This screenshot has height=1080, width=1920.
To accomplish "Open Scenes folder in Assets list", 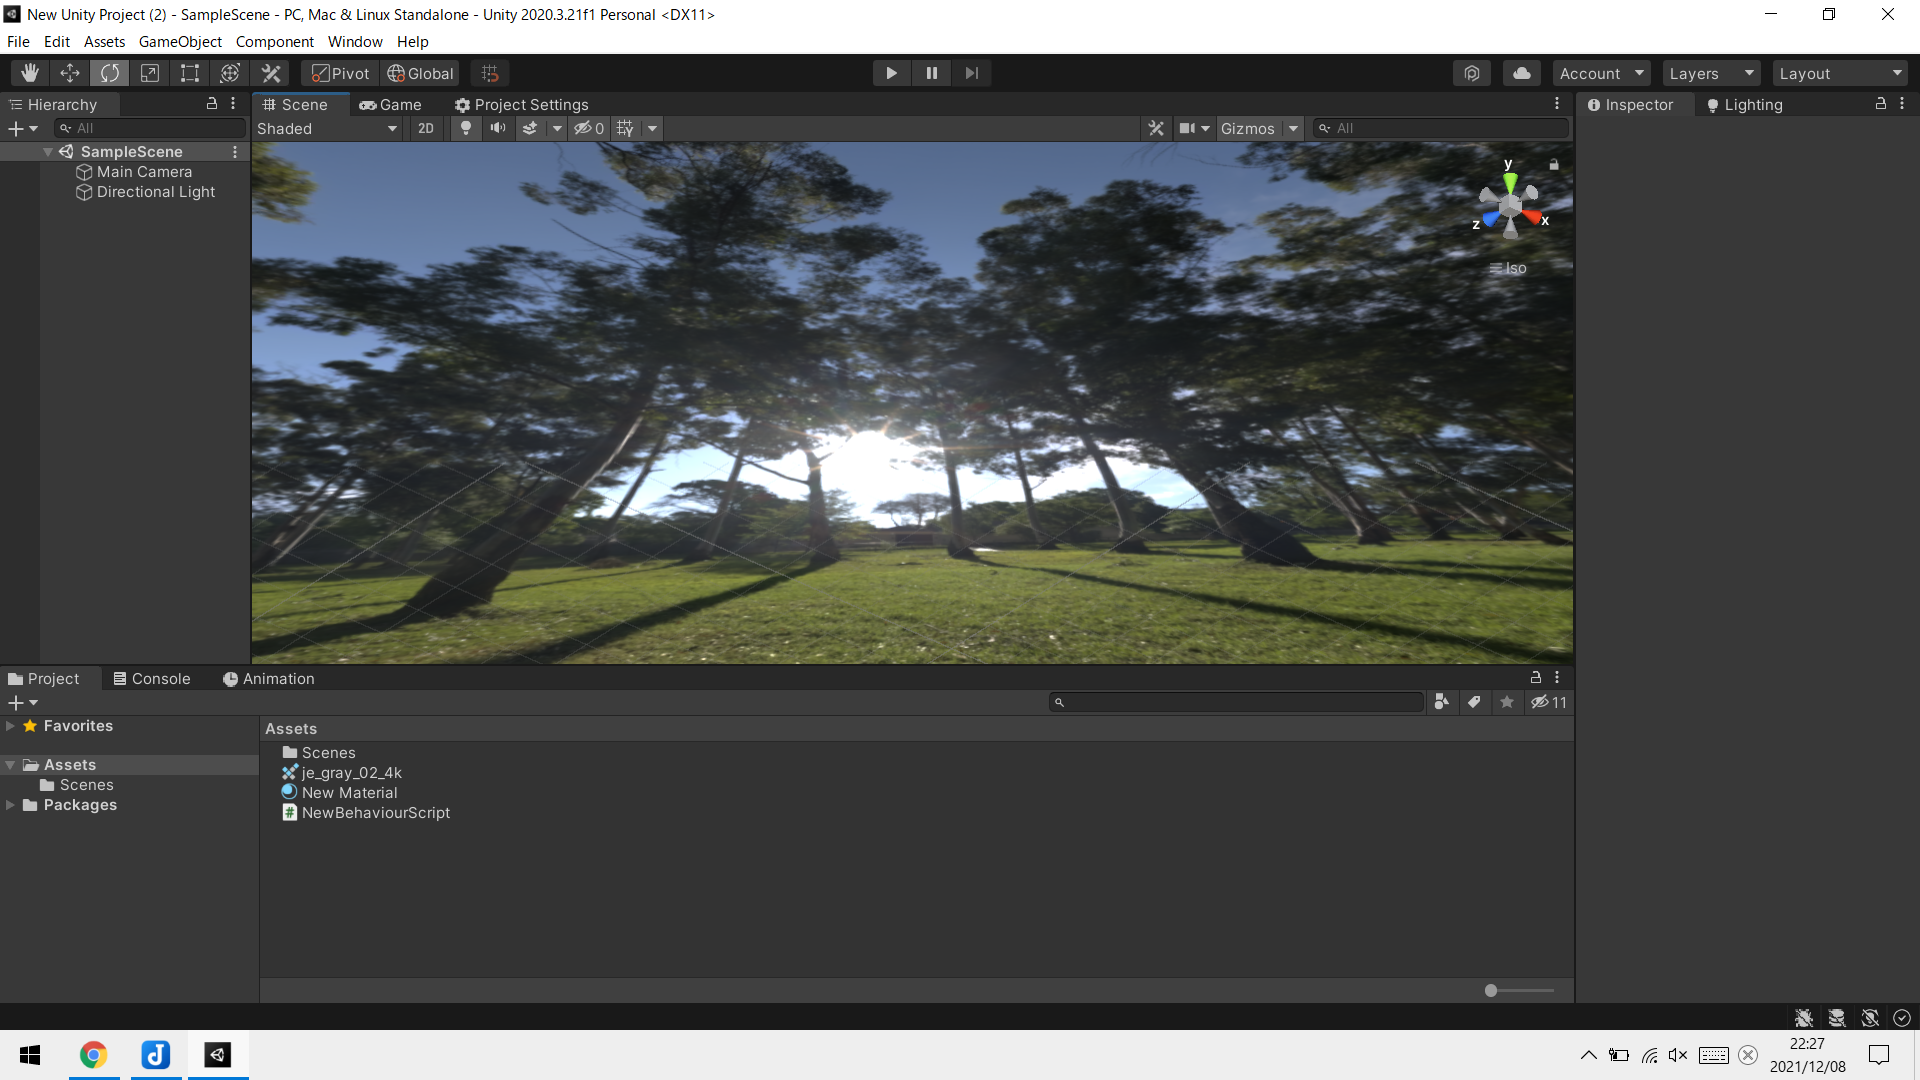I will (x=328, y=753).
